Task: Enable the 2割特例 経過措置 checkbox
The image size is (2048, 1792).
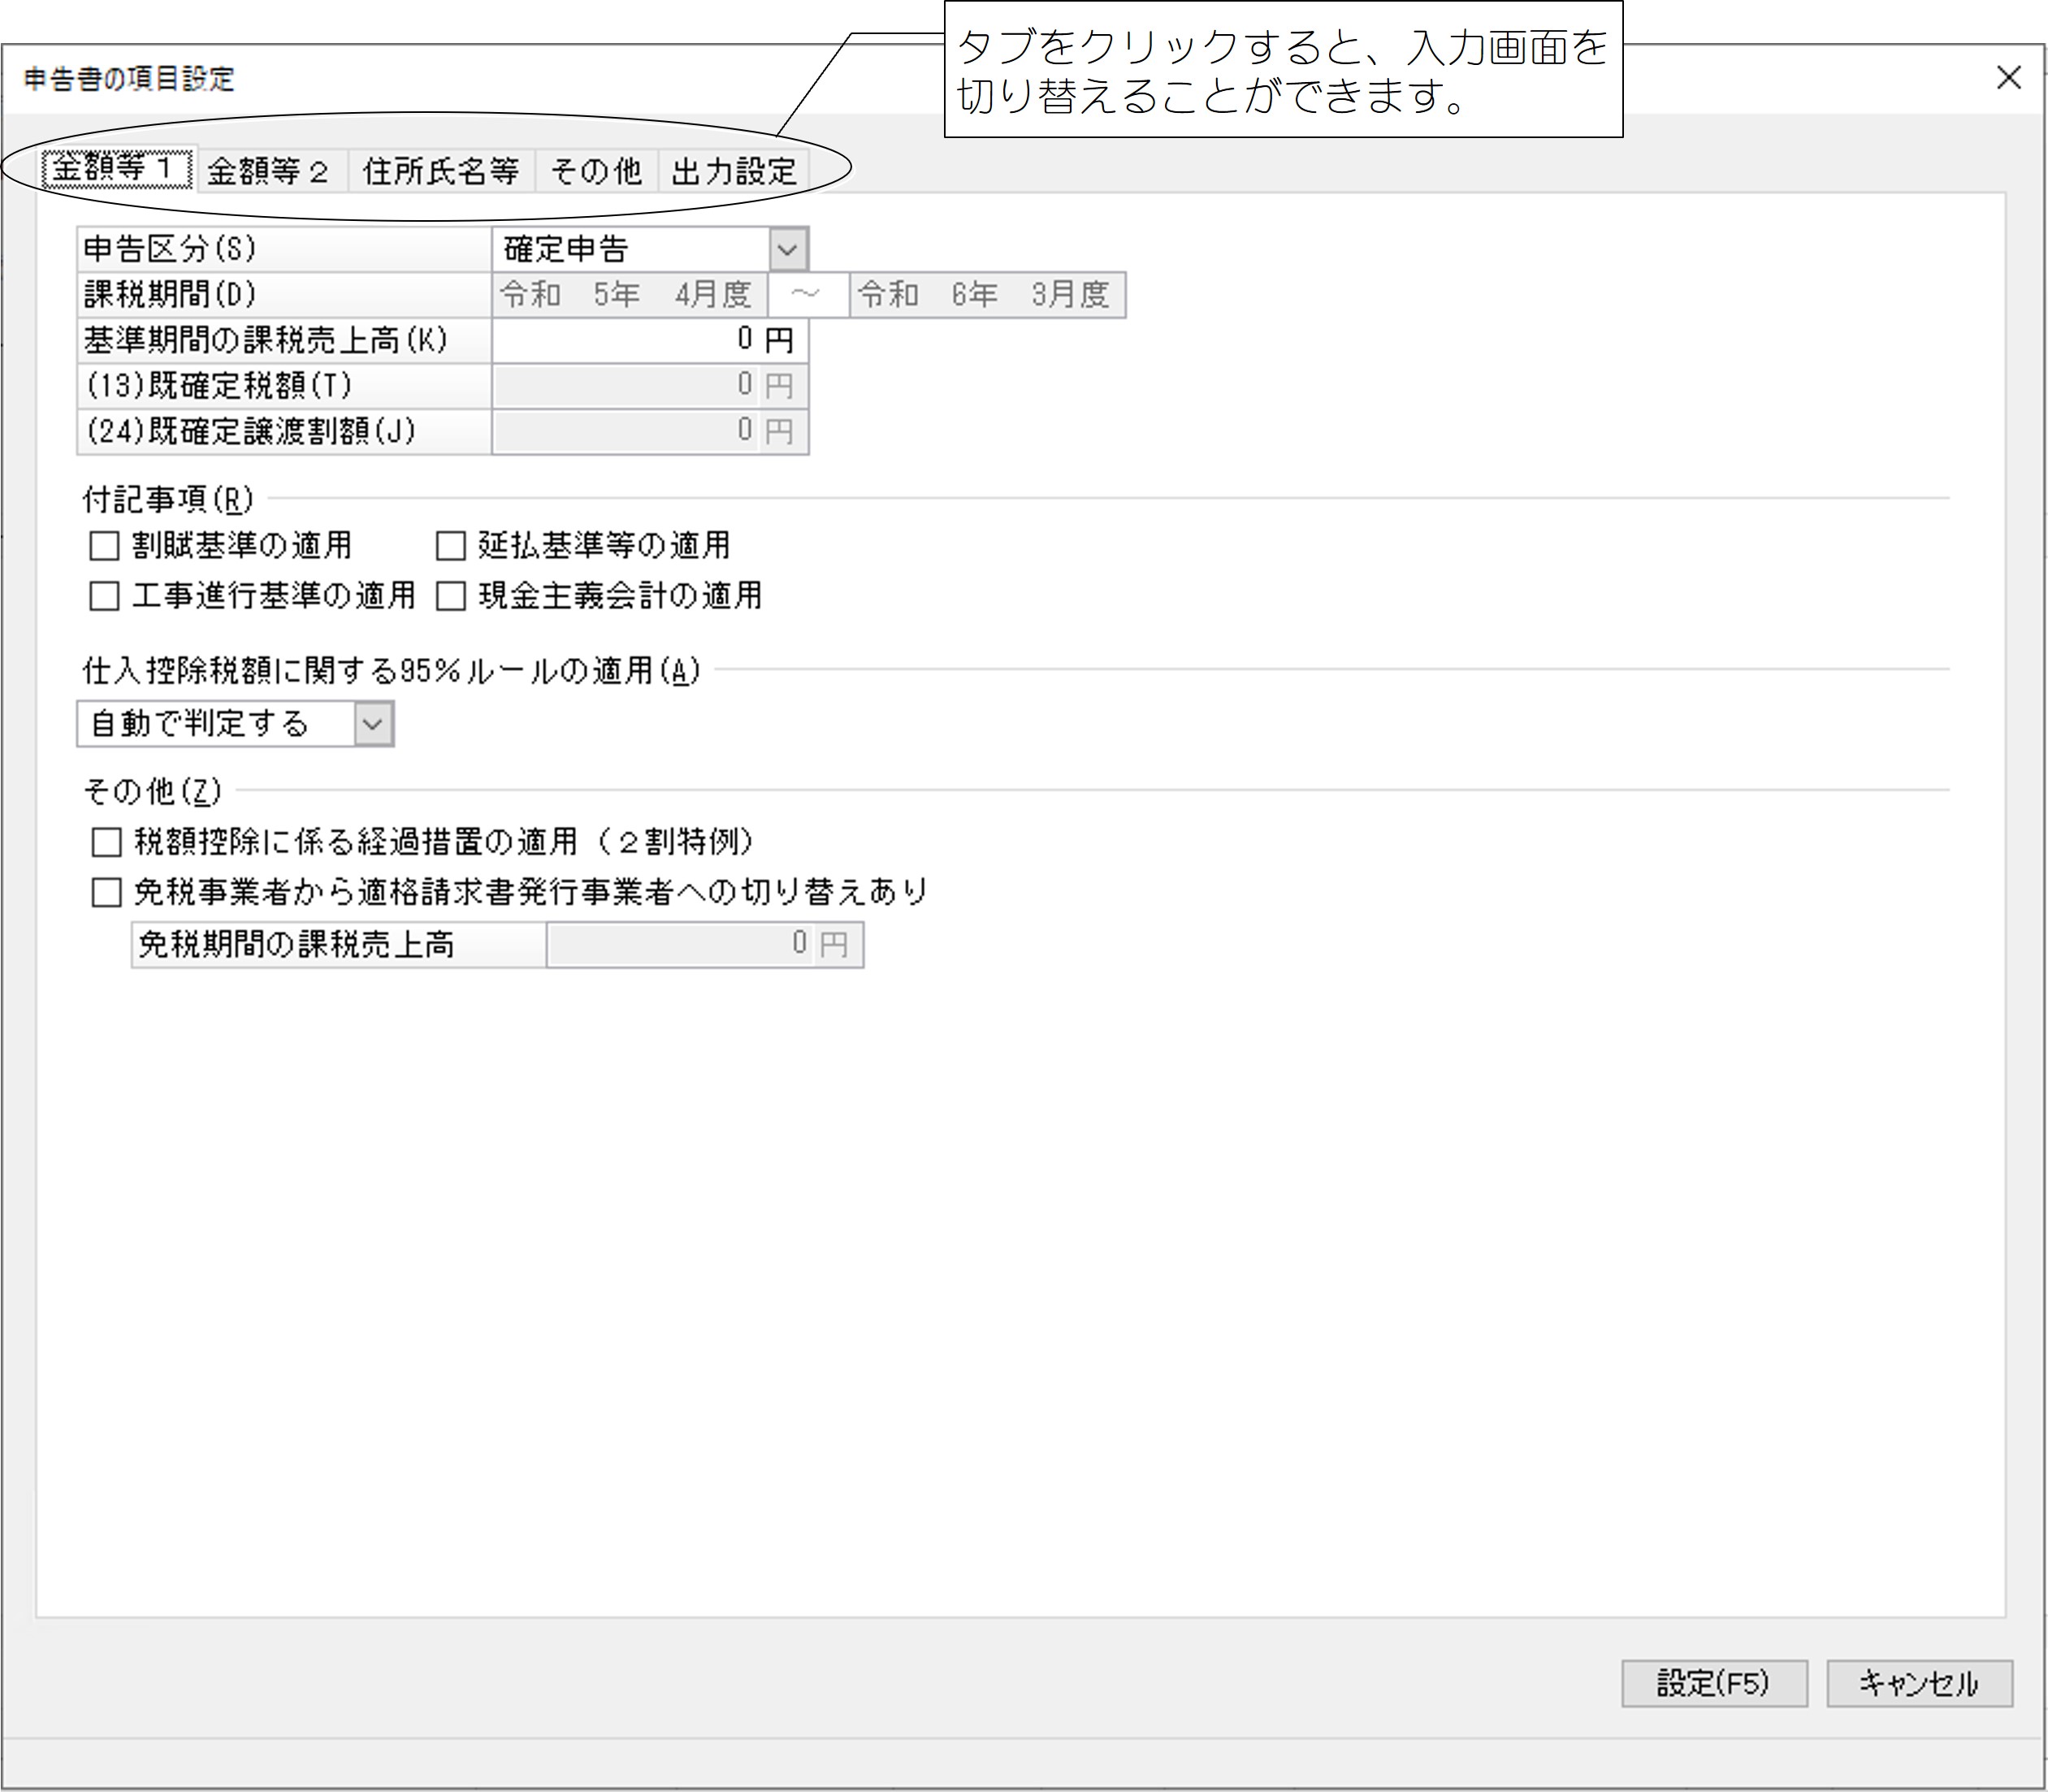Action: [106, 842]
